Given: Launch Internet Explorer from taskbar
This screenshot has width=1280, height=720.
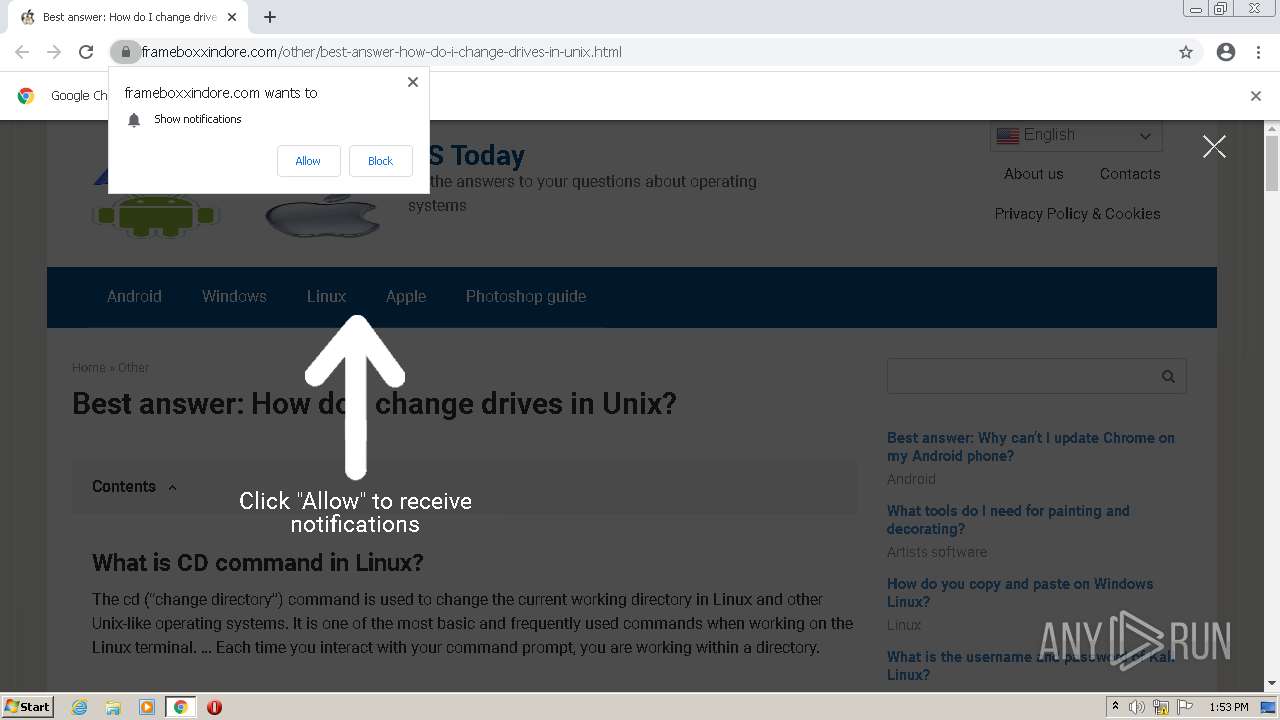Looking at the screenshot, I should (80, 707).
